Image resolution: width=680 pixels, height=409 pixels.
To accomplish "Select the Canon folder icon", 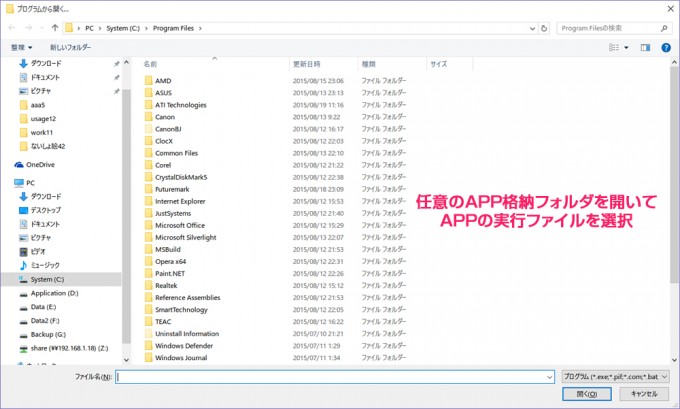I will point(148,117).
